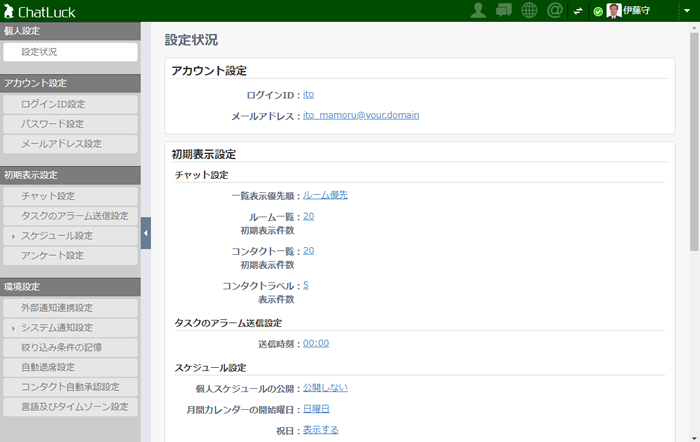Open チャット設定 in the sidebar
Screen dimensions: 700x442
click(x=70, y=196)
